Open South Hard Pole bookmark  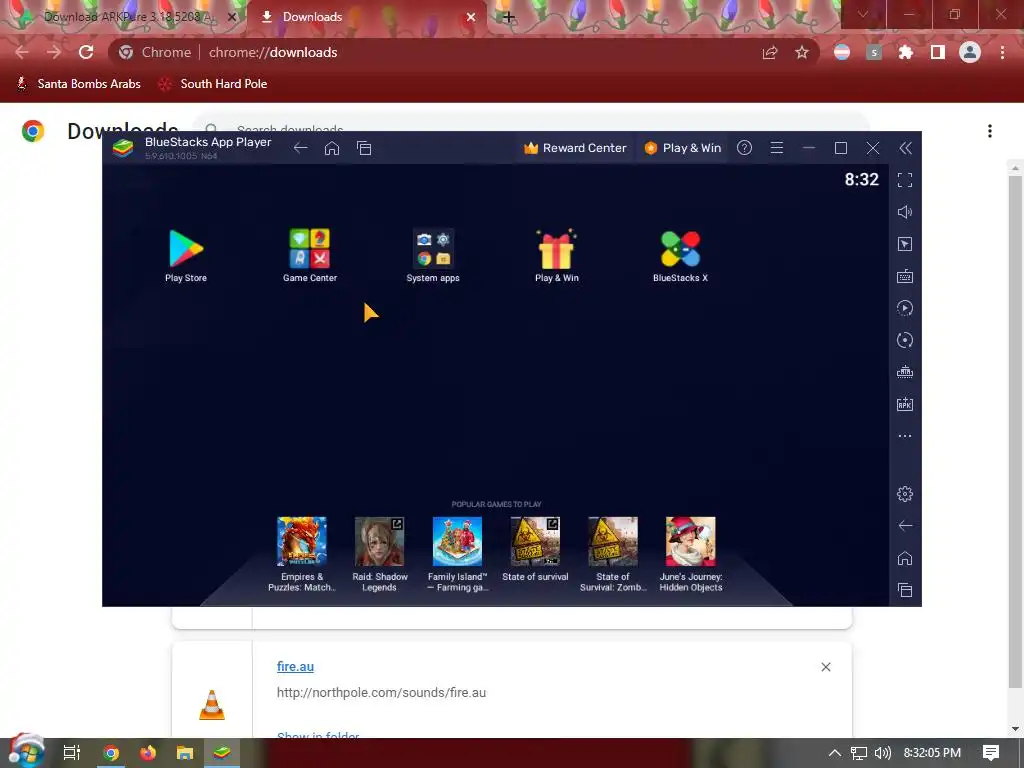(213, 84)
